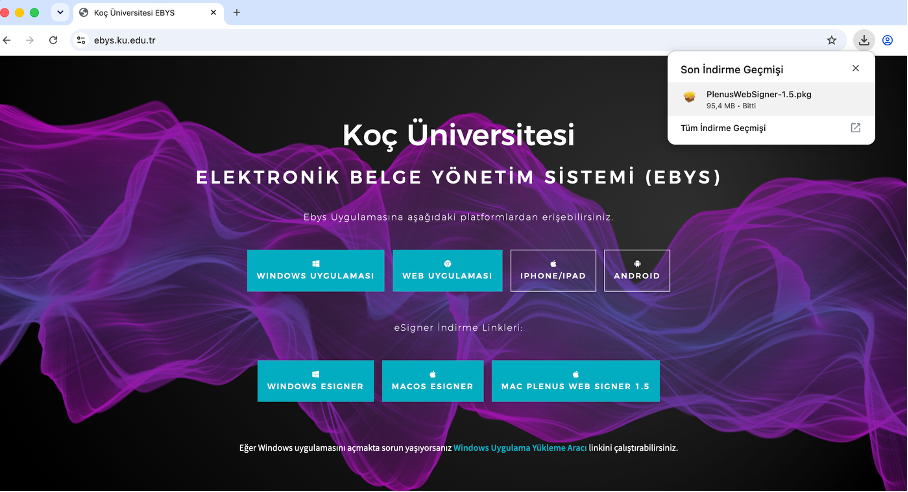Download Mac Plenus Web Signer 1.5
908x492 pixels.
pos(576,381)
